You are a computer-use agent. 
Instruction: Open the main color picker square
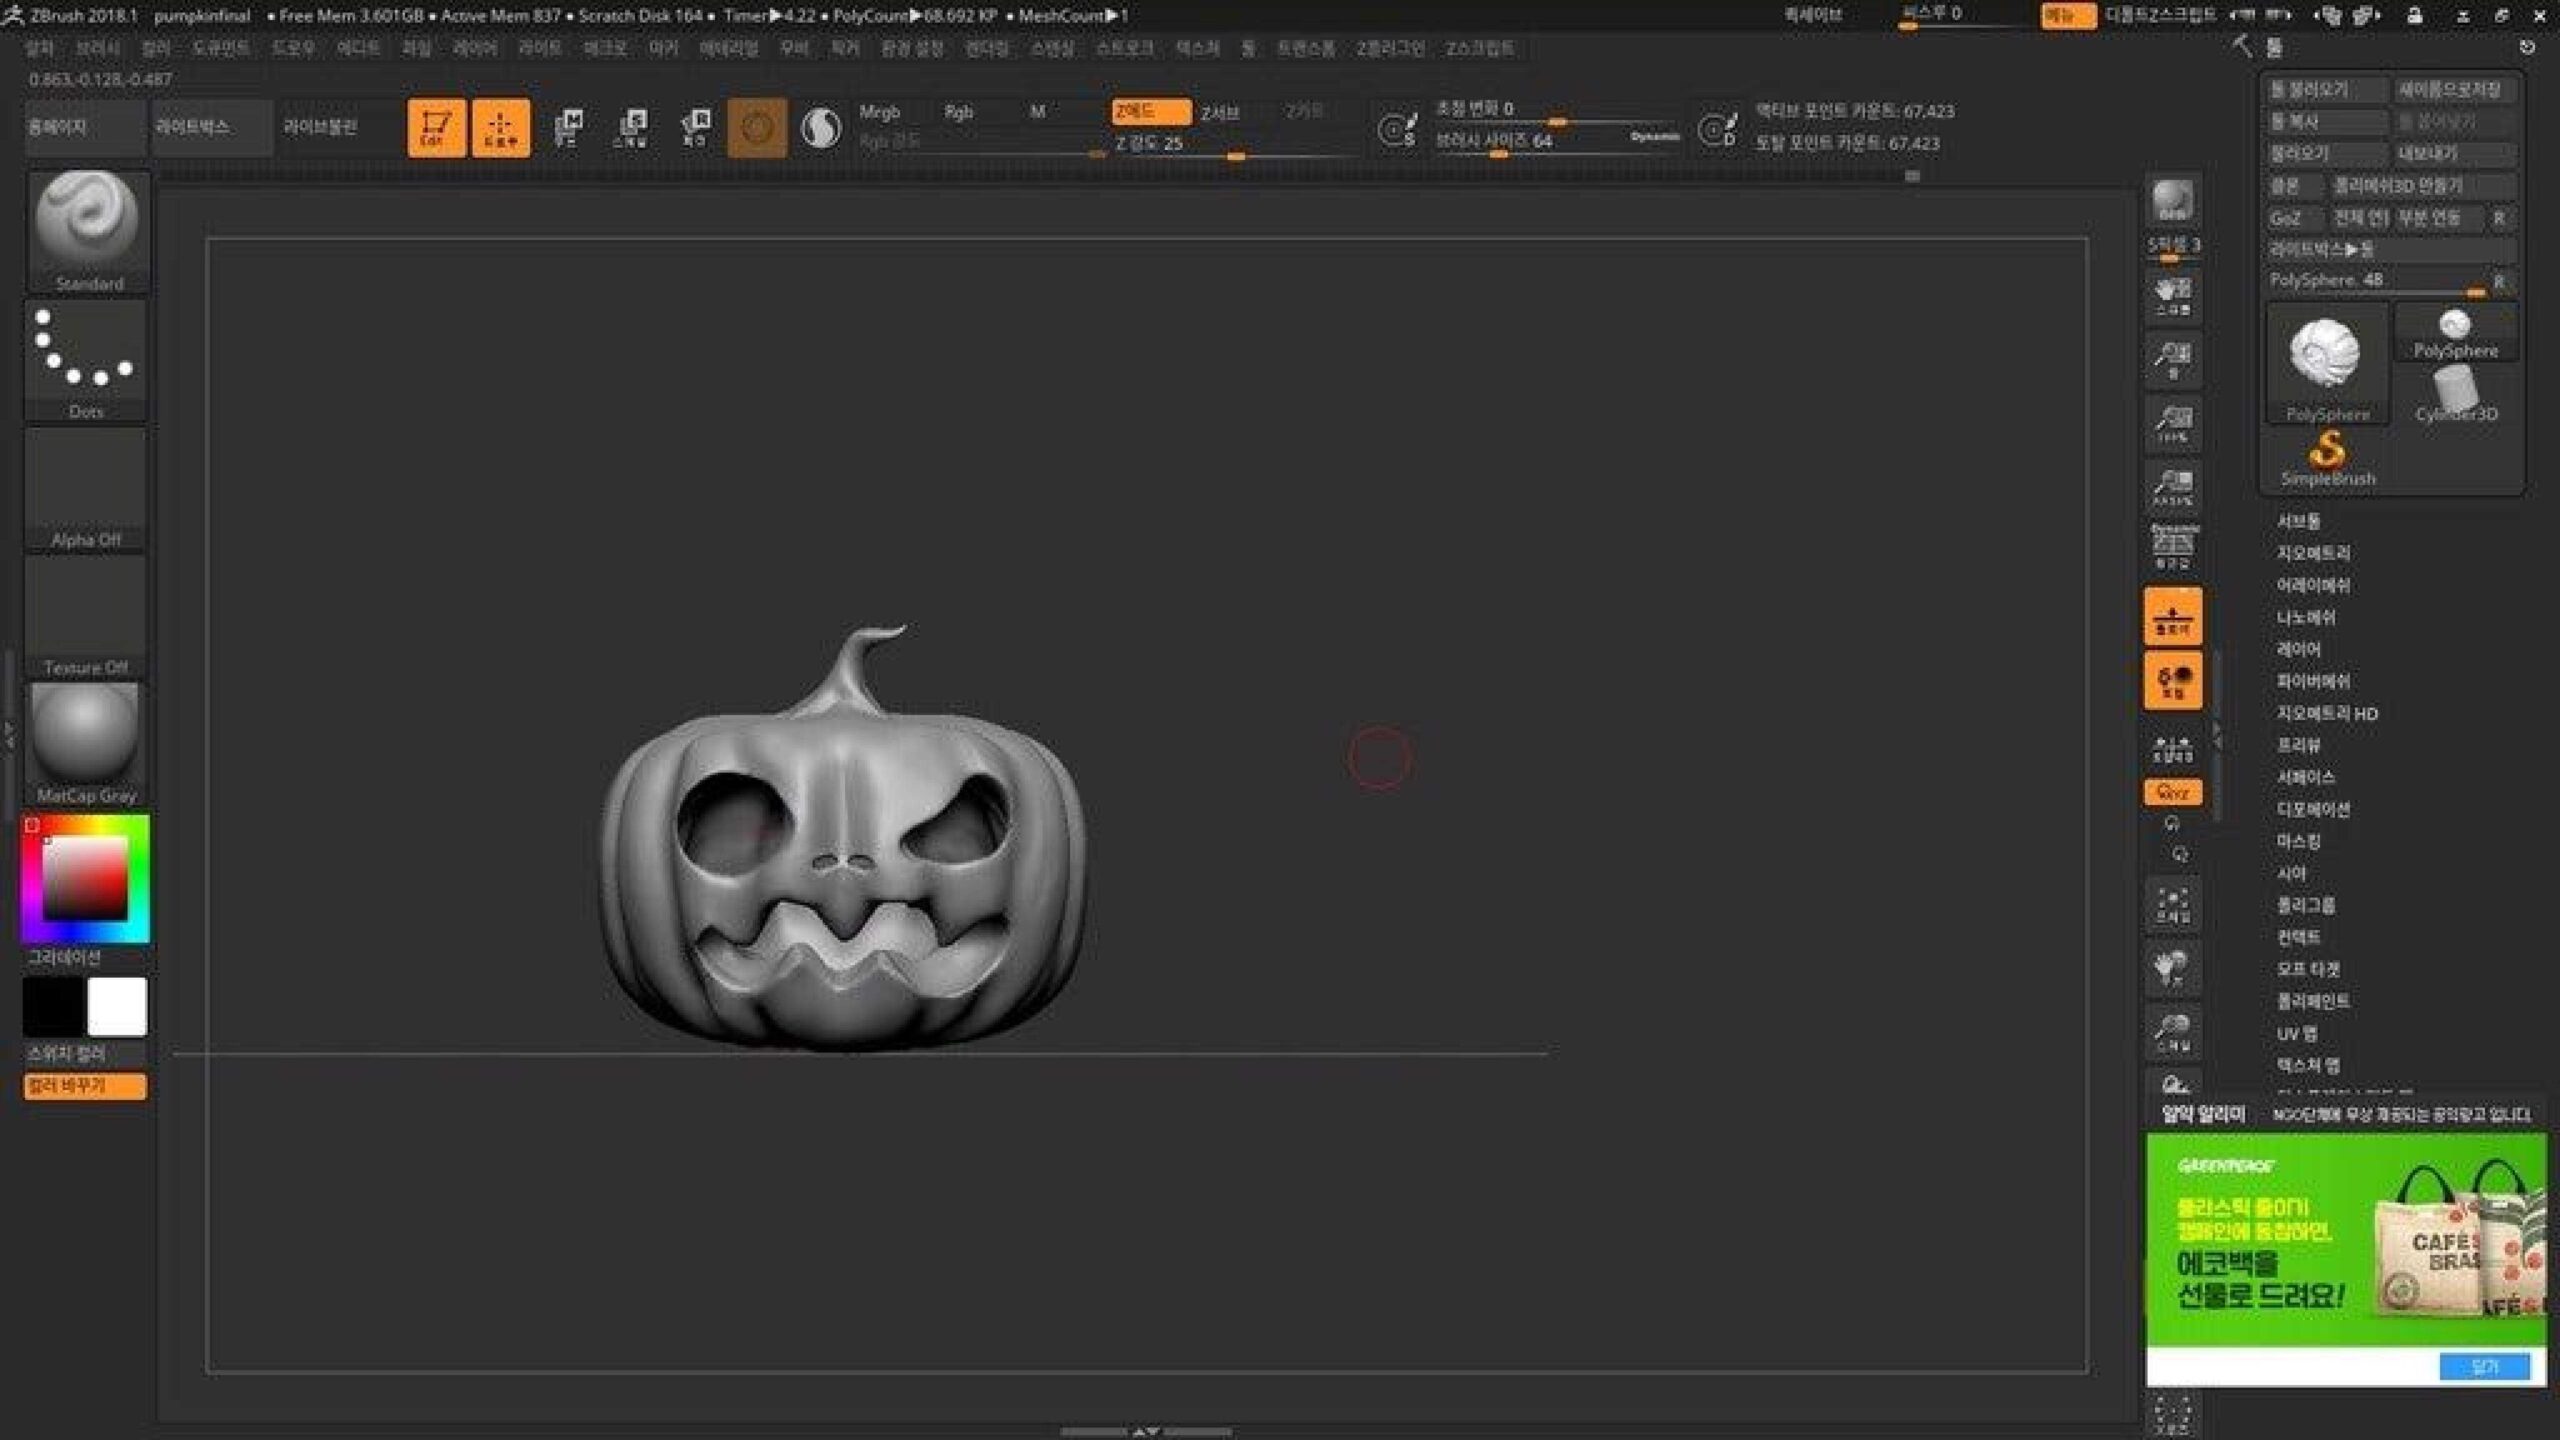click(x=85, y=878)
